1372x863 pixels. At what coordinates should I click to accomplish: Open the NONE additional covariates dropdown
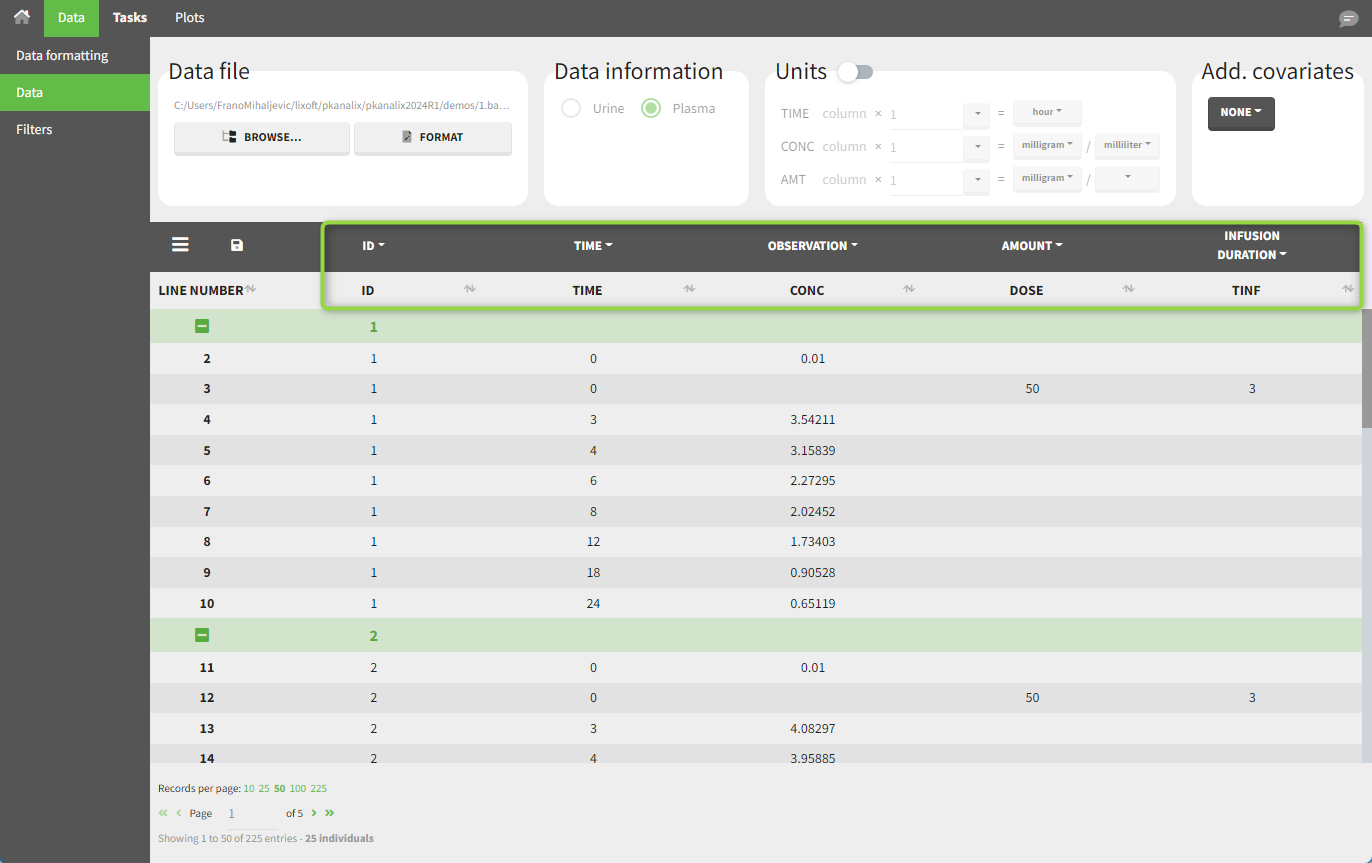(1240, 113)
